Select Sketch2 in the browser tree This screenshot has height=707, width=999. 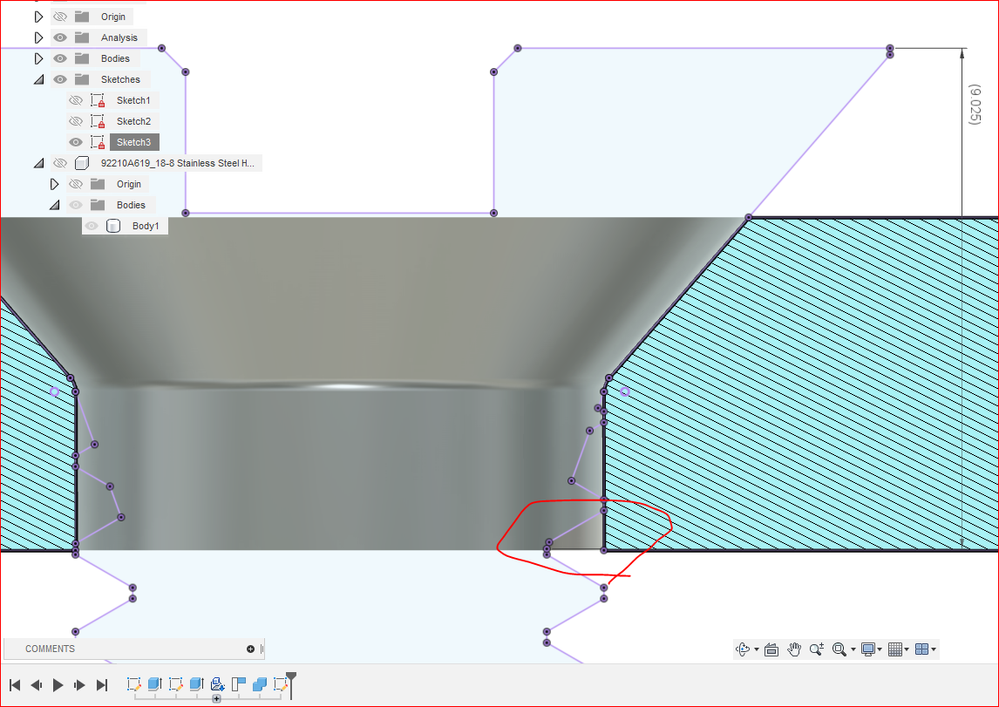click(x=134, y=121)
